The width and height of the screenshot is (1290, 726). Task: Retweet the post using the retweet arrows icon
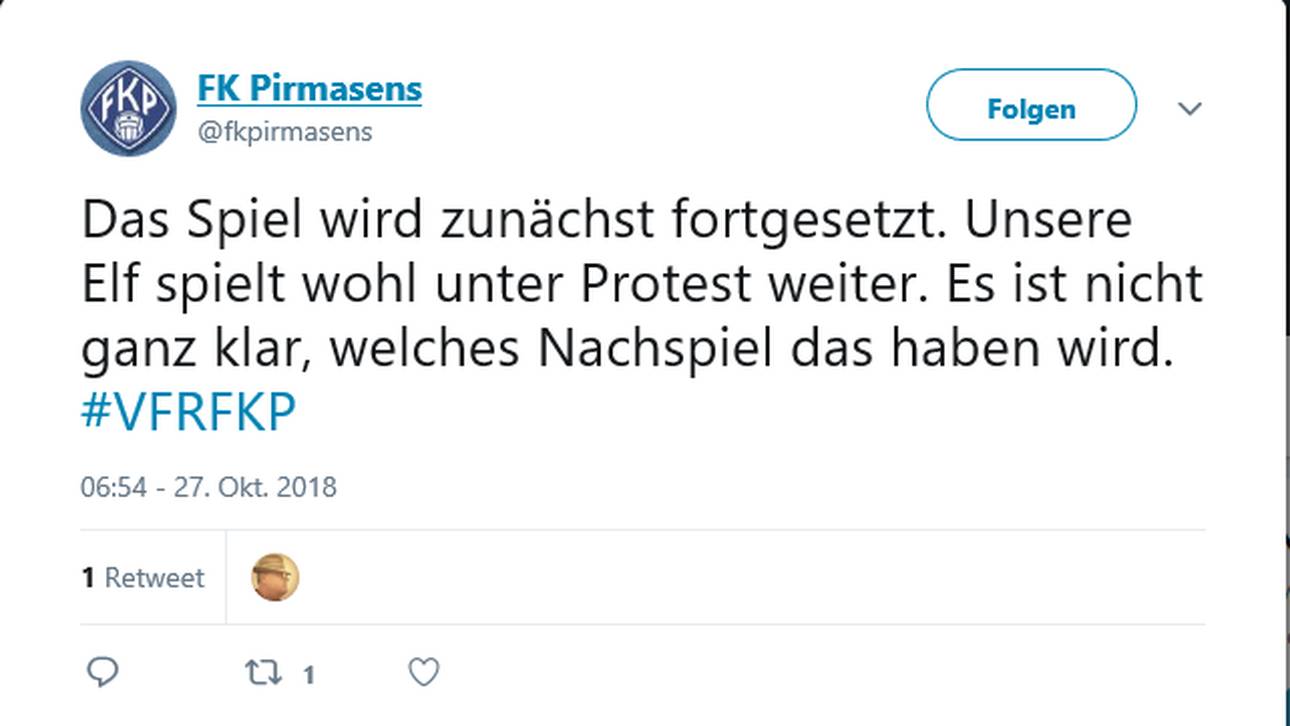[264, 673]
